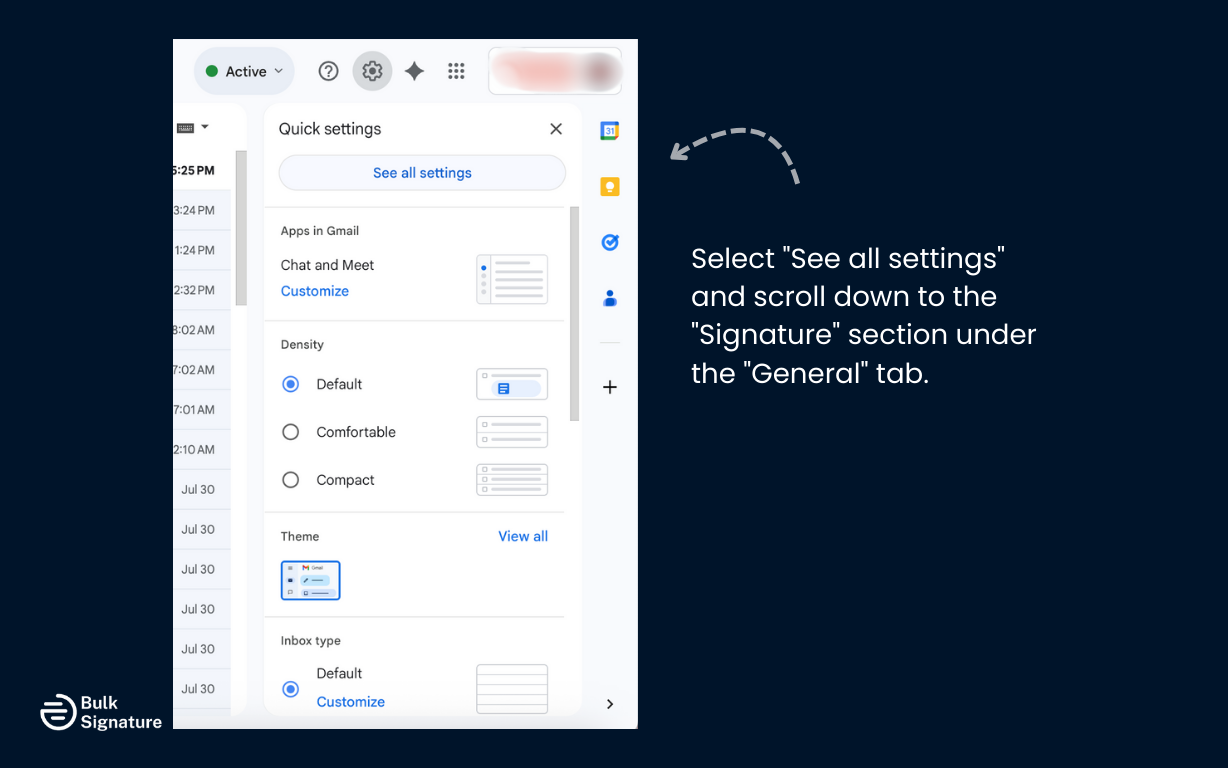Open the input tools keyboard dropdown
1228x768 pixels.
(x=192, y=127)
